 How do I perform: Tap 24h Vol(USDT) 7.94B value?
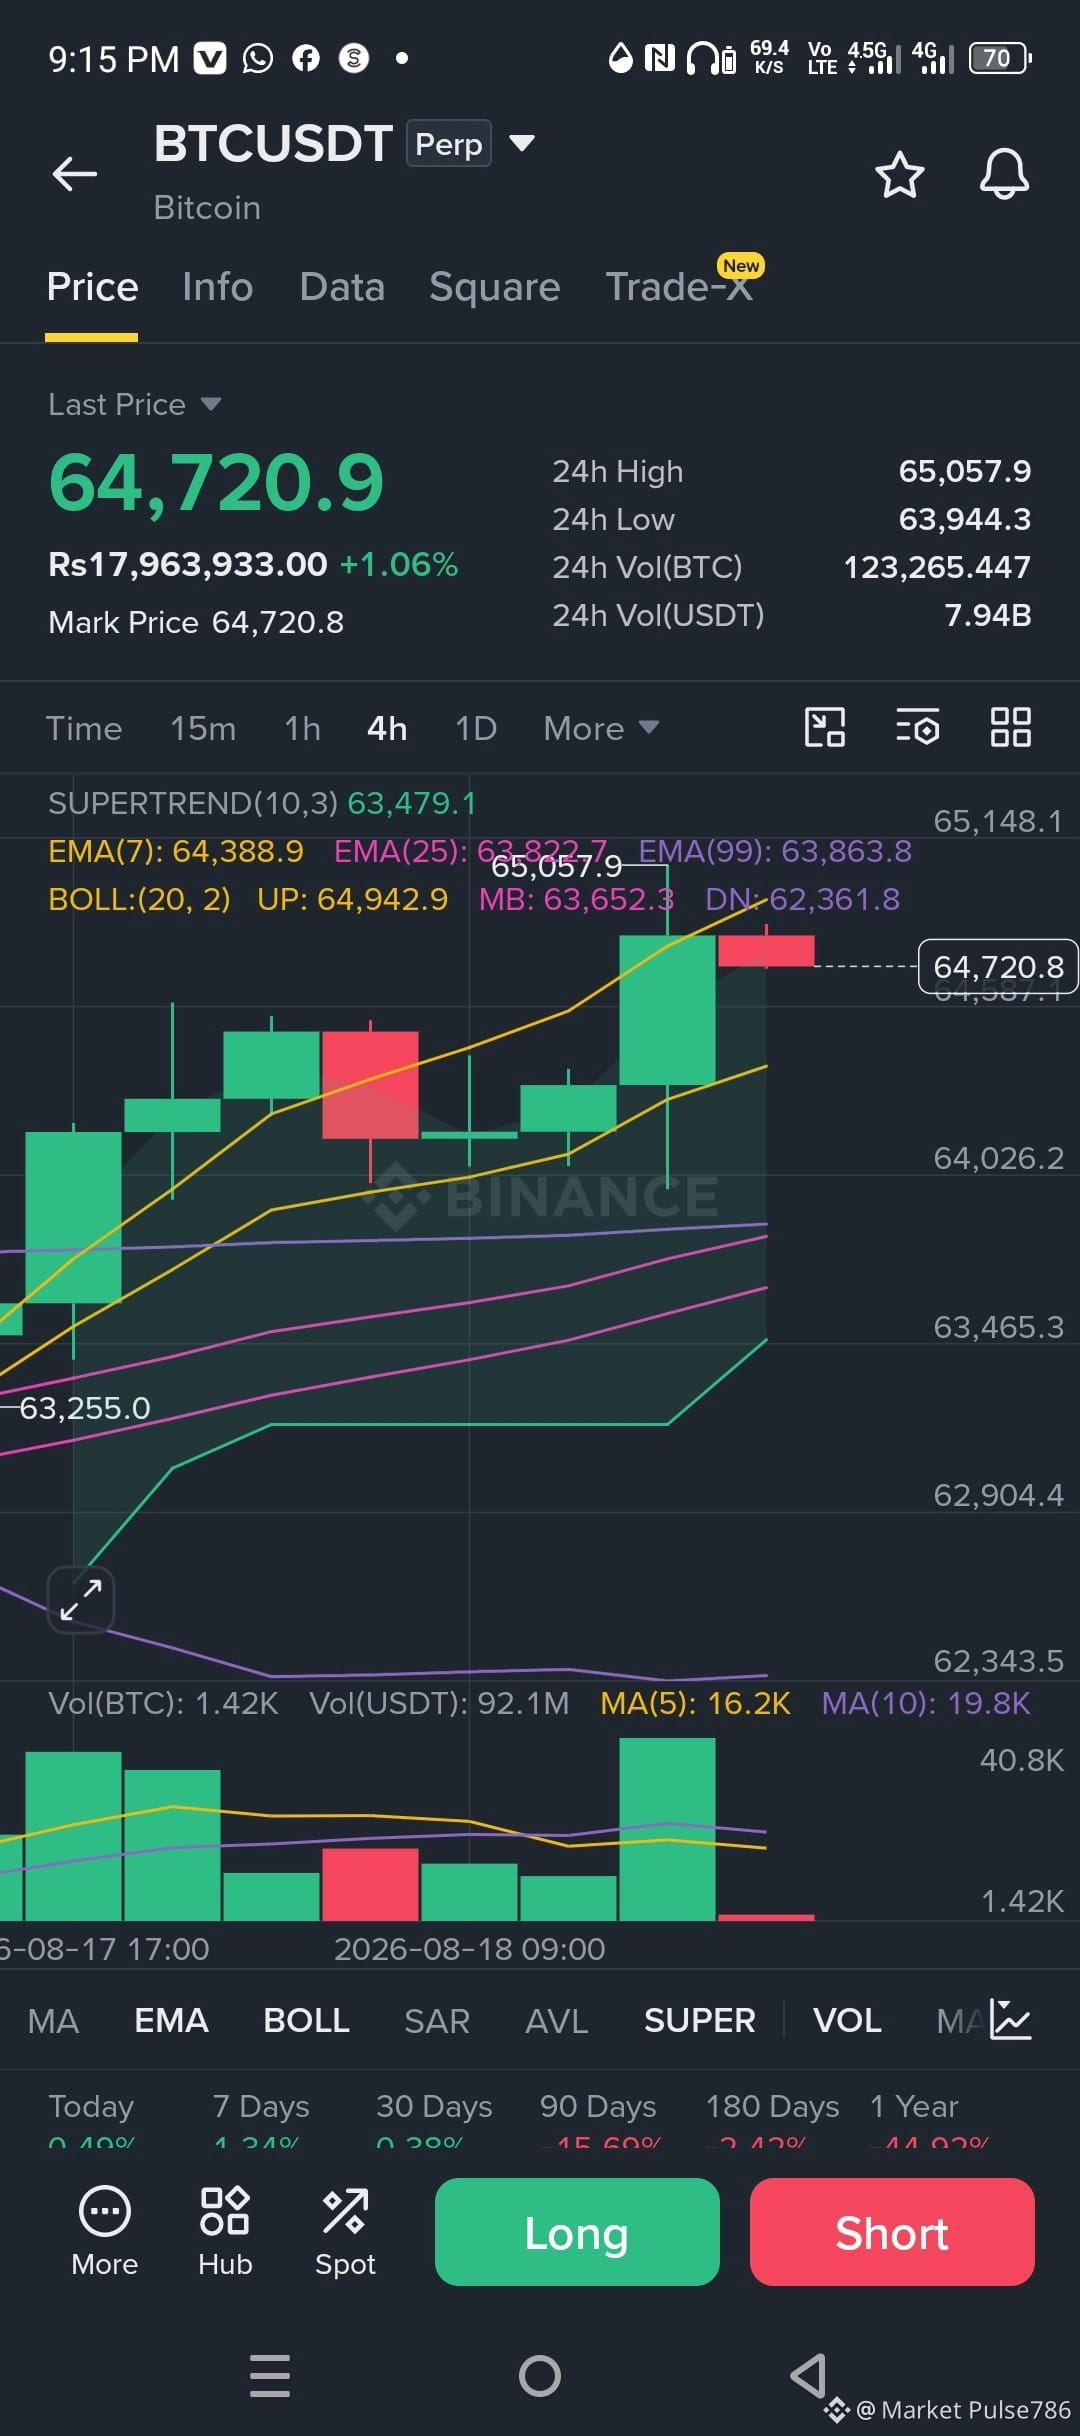tap(988, 615)
